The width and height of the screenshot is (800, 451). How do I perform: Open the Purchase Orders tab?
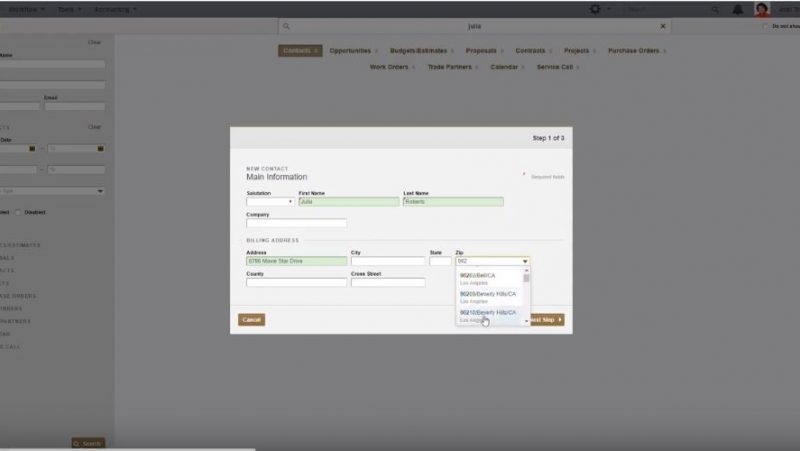(x=634, y=50)
